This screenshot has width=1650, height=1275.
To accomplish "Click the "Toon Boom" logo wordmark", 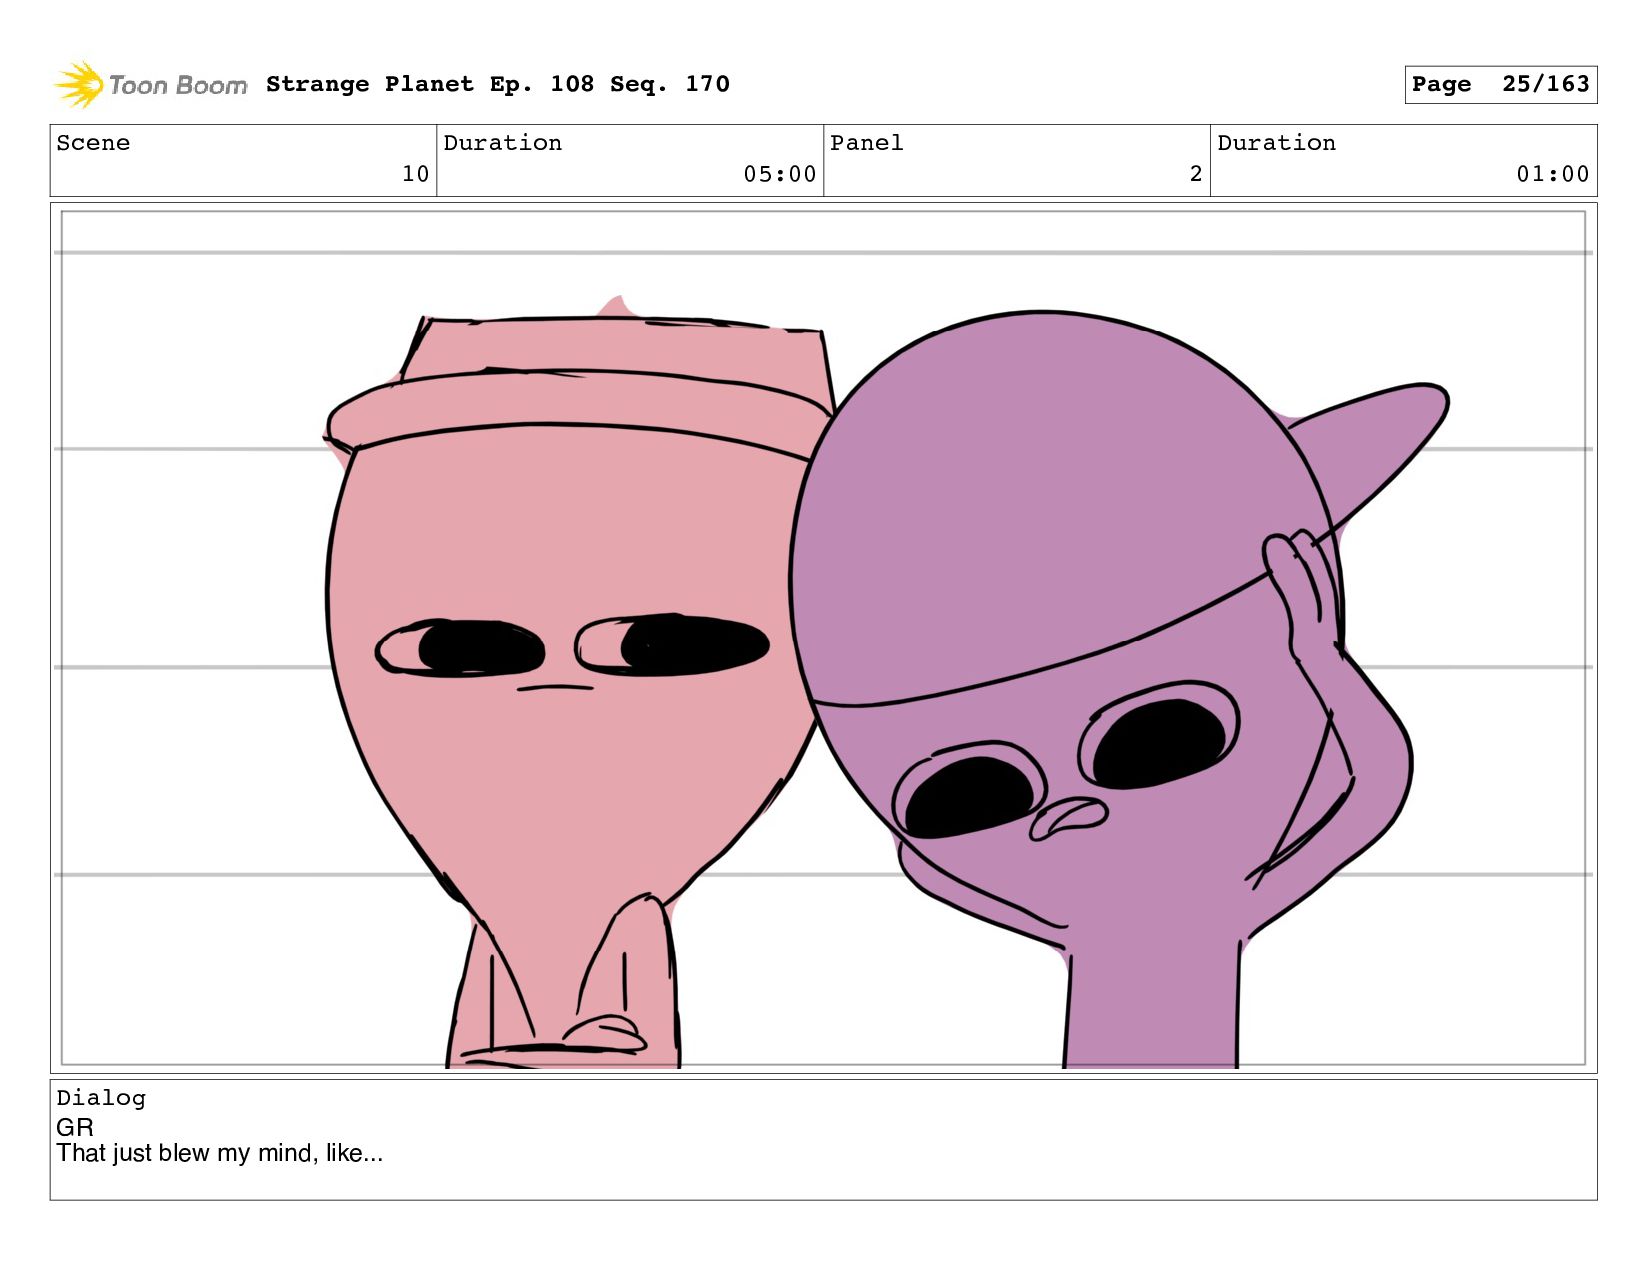I will click(x=178, y=86).
